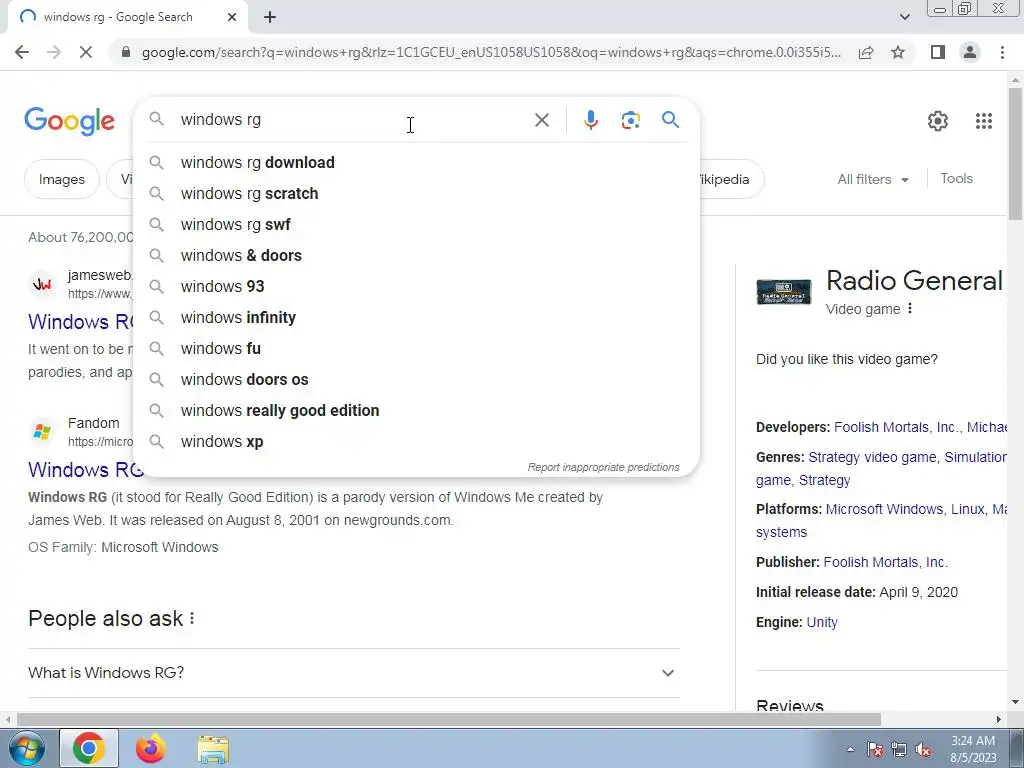
Task: Open the Windows Start menu
Action: pos(26,748)
